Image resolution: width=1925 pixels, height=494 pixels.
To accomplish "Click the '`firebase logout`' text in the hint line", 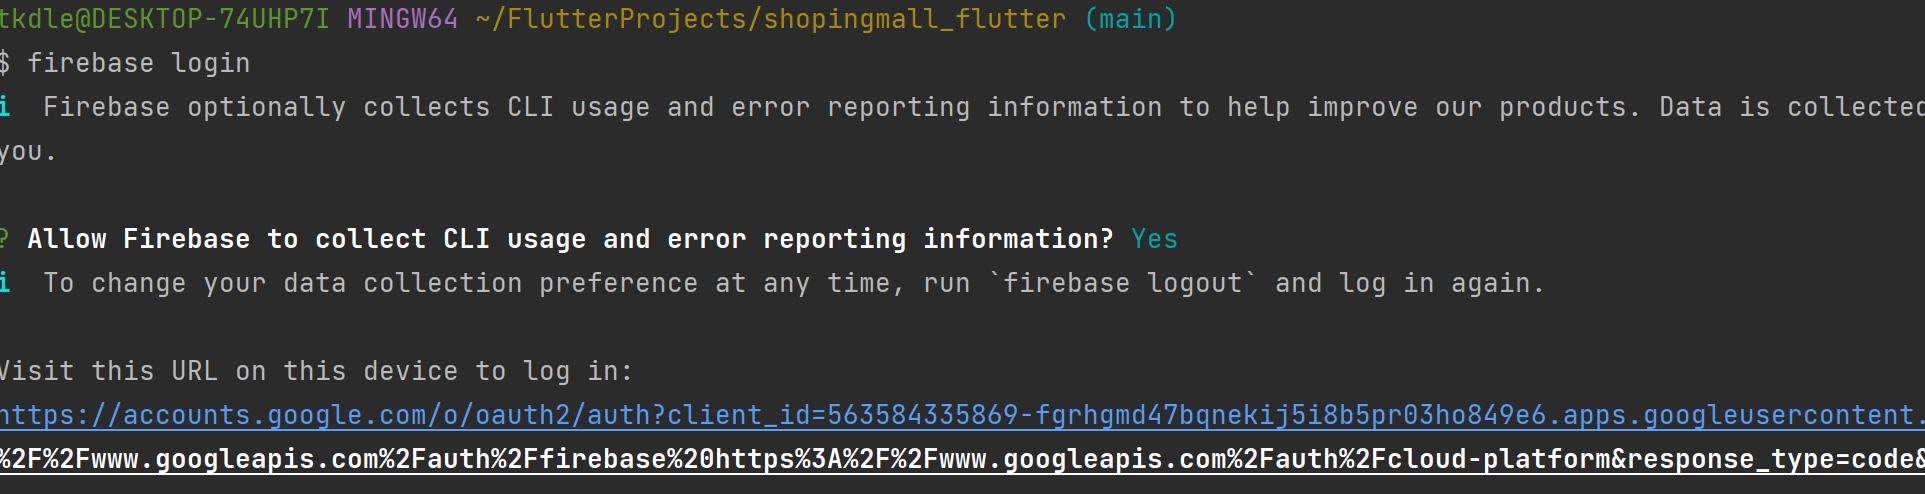I will [1123, 283].
